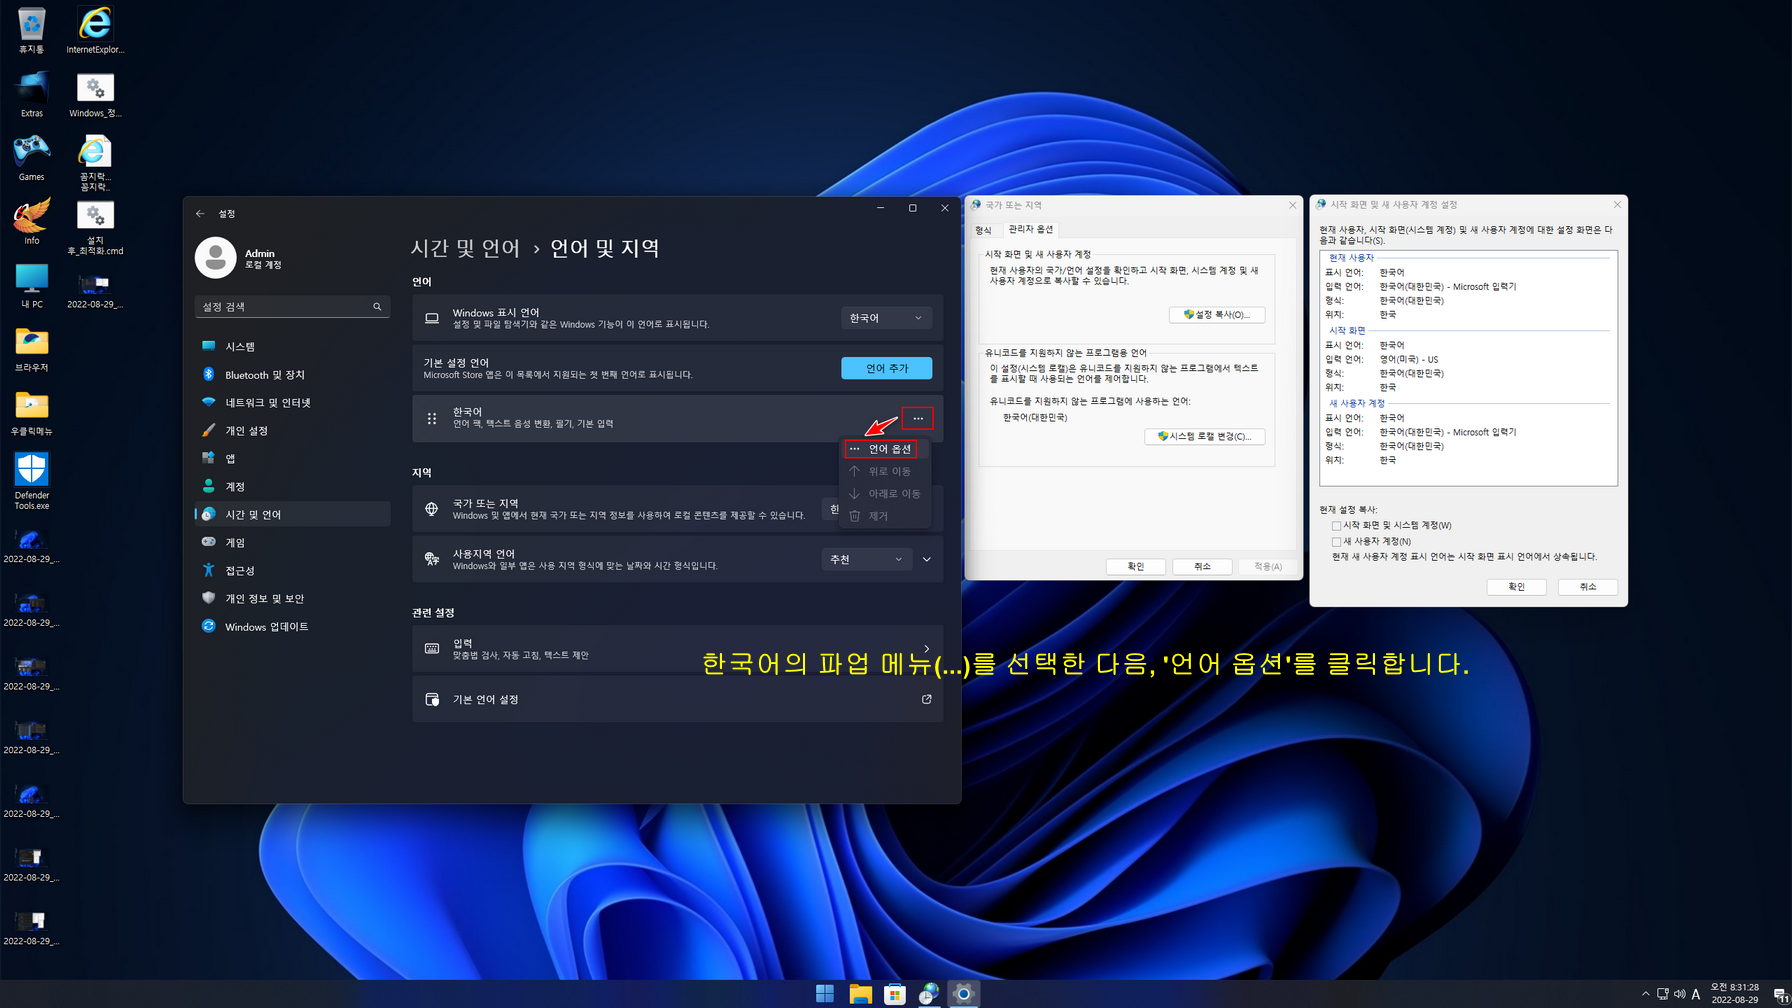The width and height of the screenshot is (1792, 1008).
Task: Open the Windows Start button
Action: pyautogui.click(x=825, y=993)
